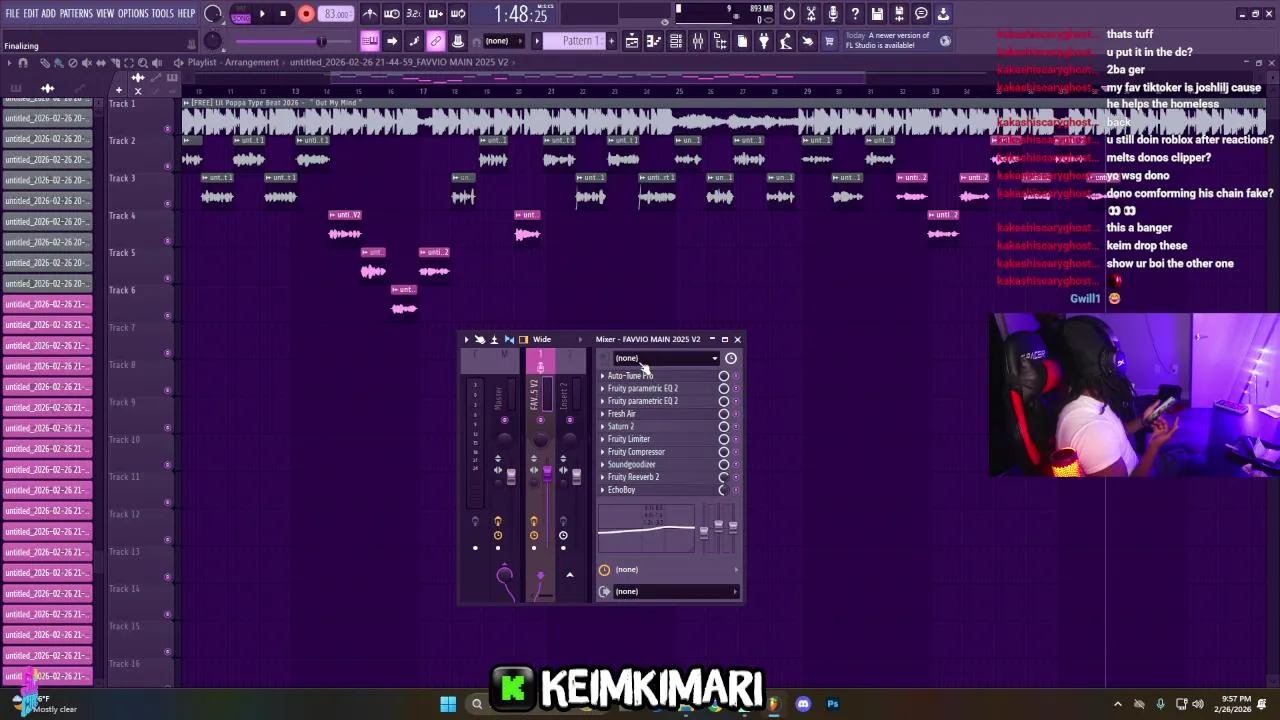
Task: Open the Mixer effects preset (none) dropdown
Action: pos(667,358)
